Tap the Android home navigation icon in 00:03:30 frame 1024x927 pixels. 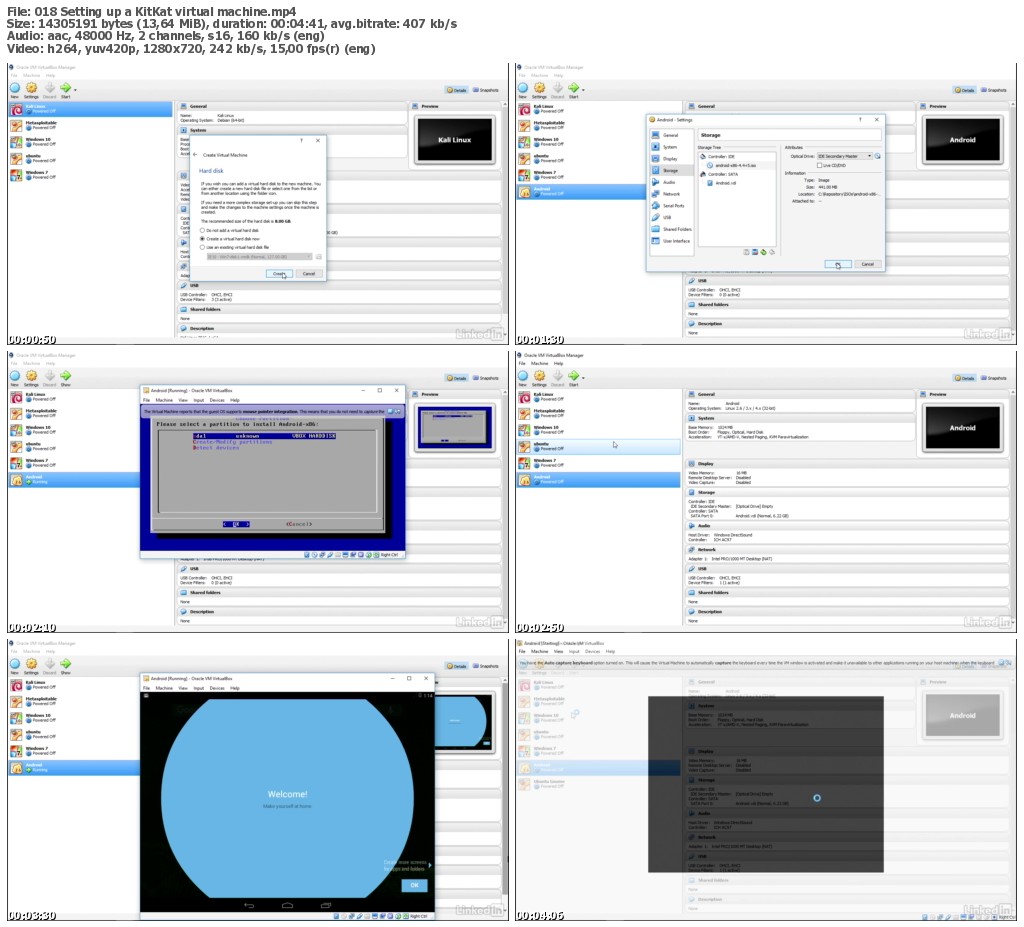tap(287, 905)
